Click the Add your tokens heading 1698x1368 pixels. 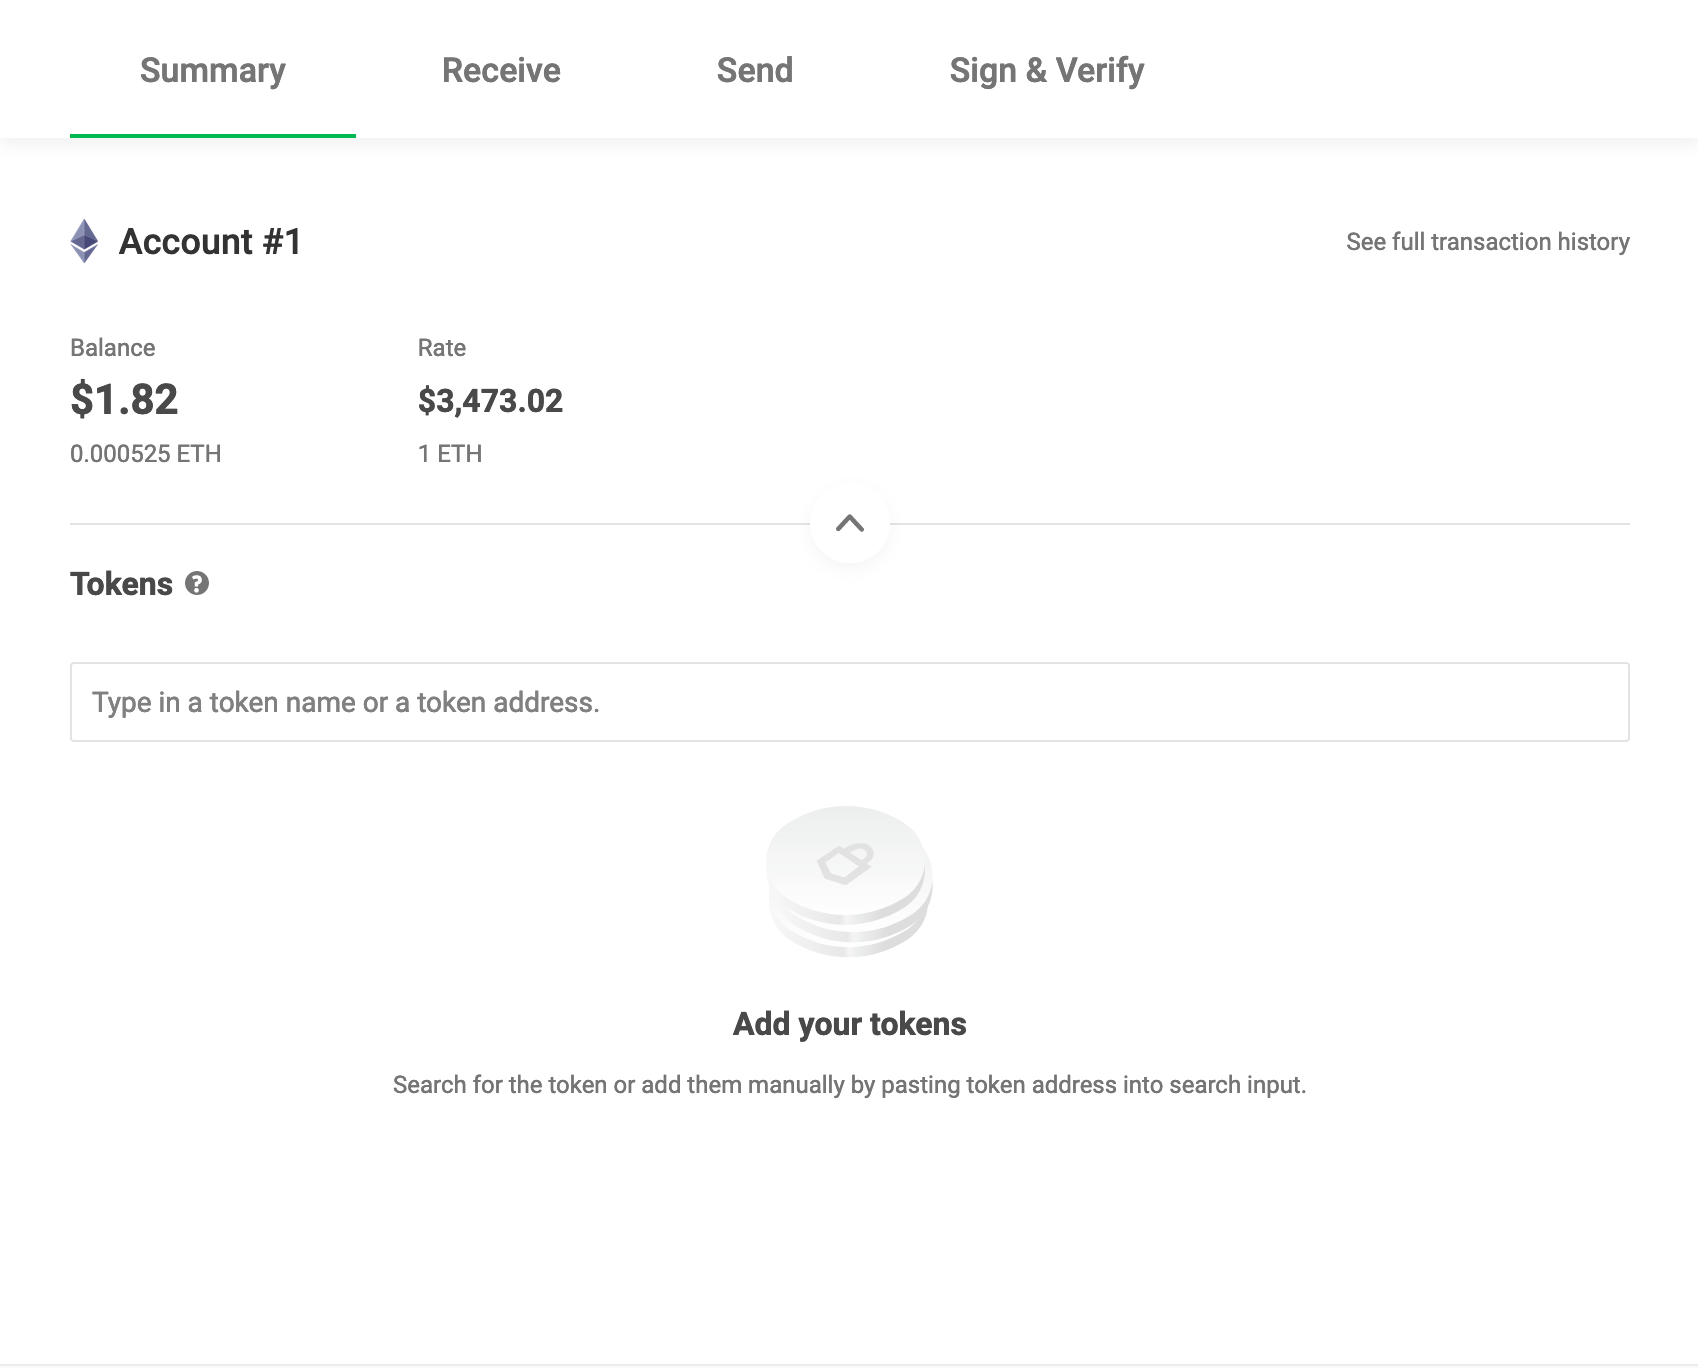(x=849, y=1024)
